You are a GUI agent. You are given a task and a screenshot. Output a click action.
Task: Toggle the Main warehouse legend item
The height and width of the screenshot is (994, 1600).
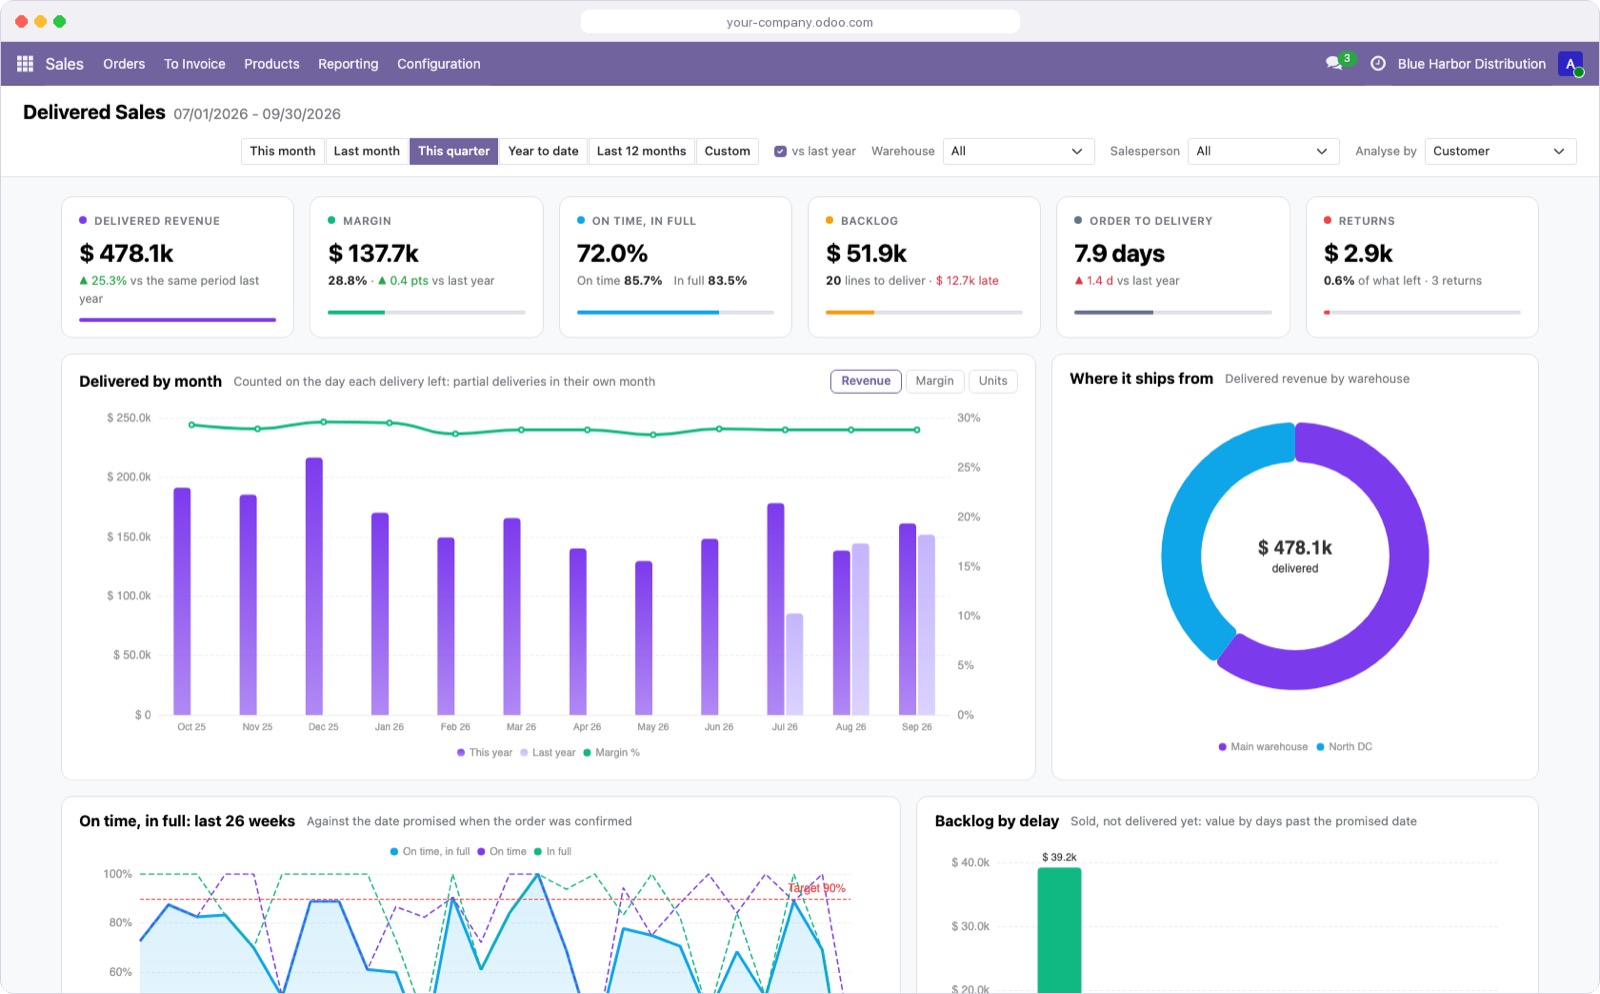click(1263, 747)
